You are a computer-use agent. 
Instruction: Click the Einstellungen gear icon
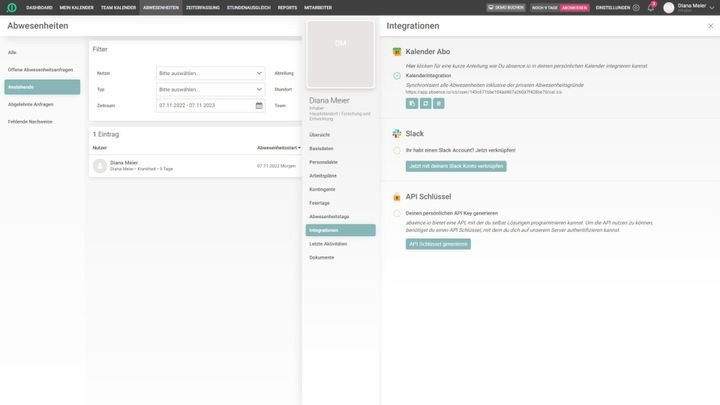click(636, 7)
